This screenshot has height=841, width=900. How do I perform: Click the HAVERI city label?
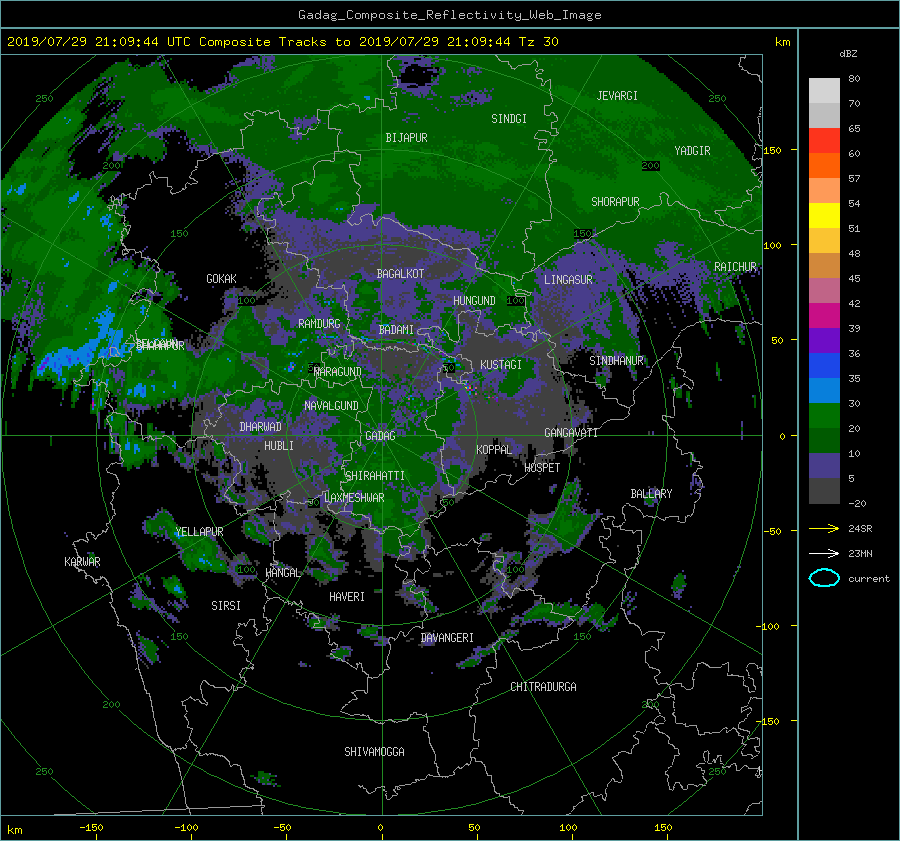347,597
